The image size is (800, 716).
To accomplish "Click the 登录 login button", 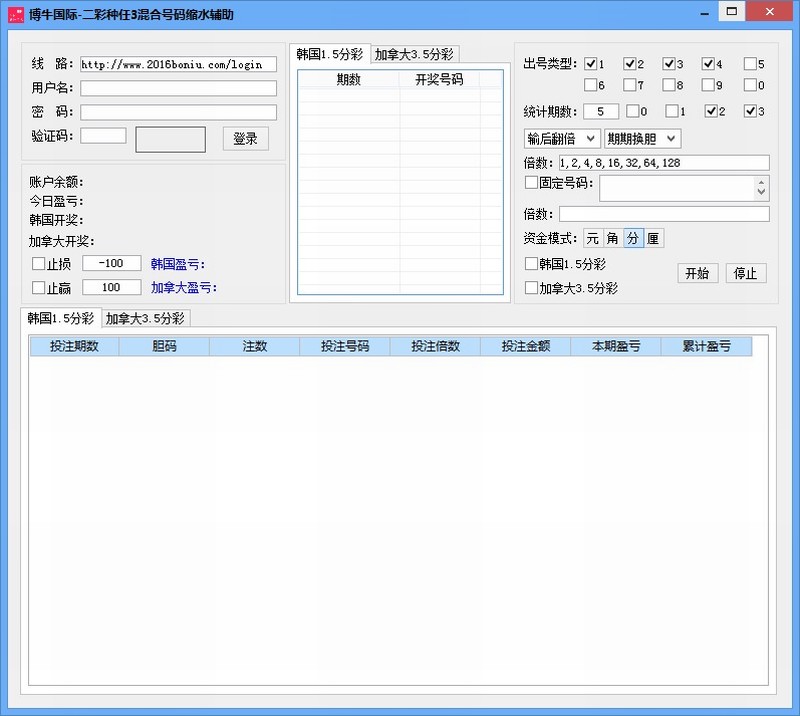I will 245,139.
